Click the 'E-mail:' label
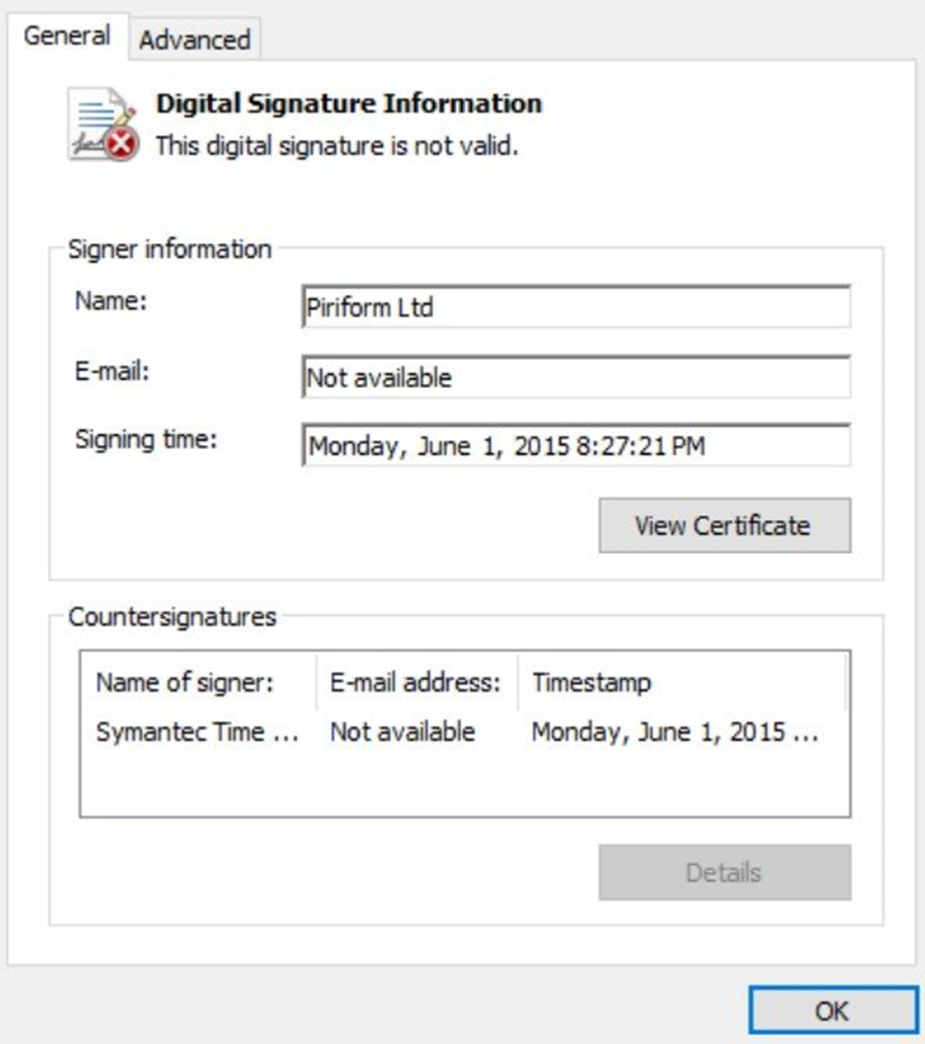 point(112,371)
